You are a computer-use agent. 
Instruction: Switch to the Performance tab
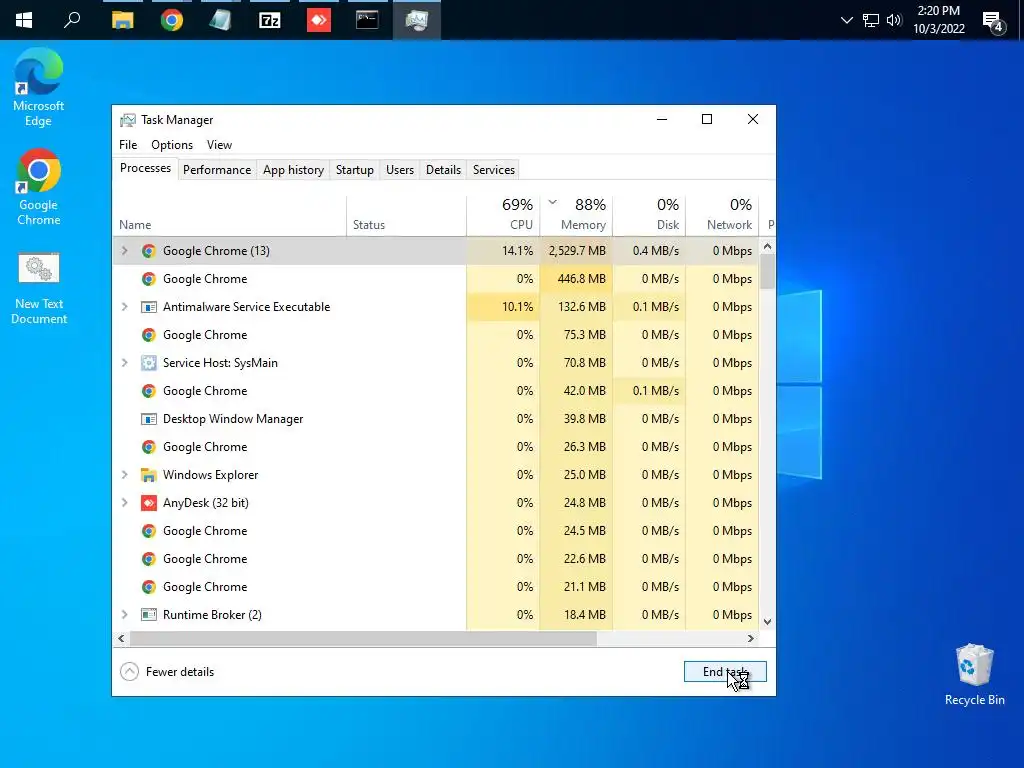coord(217,170)
